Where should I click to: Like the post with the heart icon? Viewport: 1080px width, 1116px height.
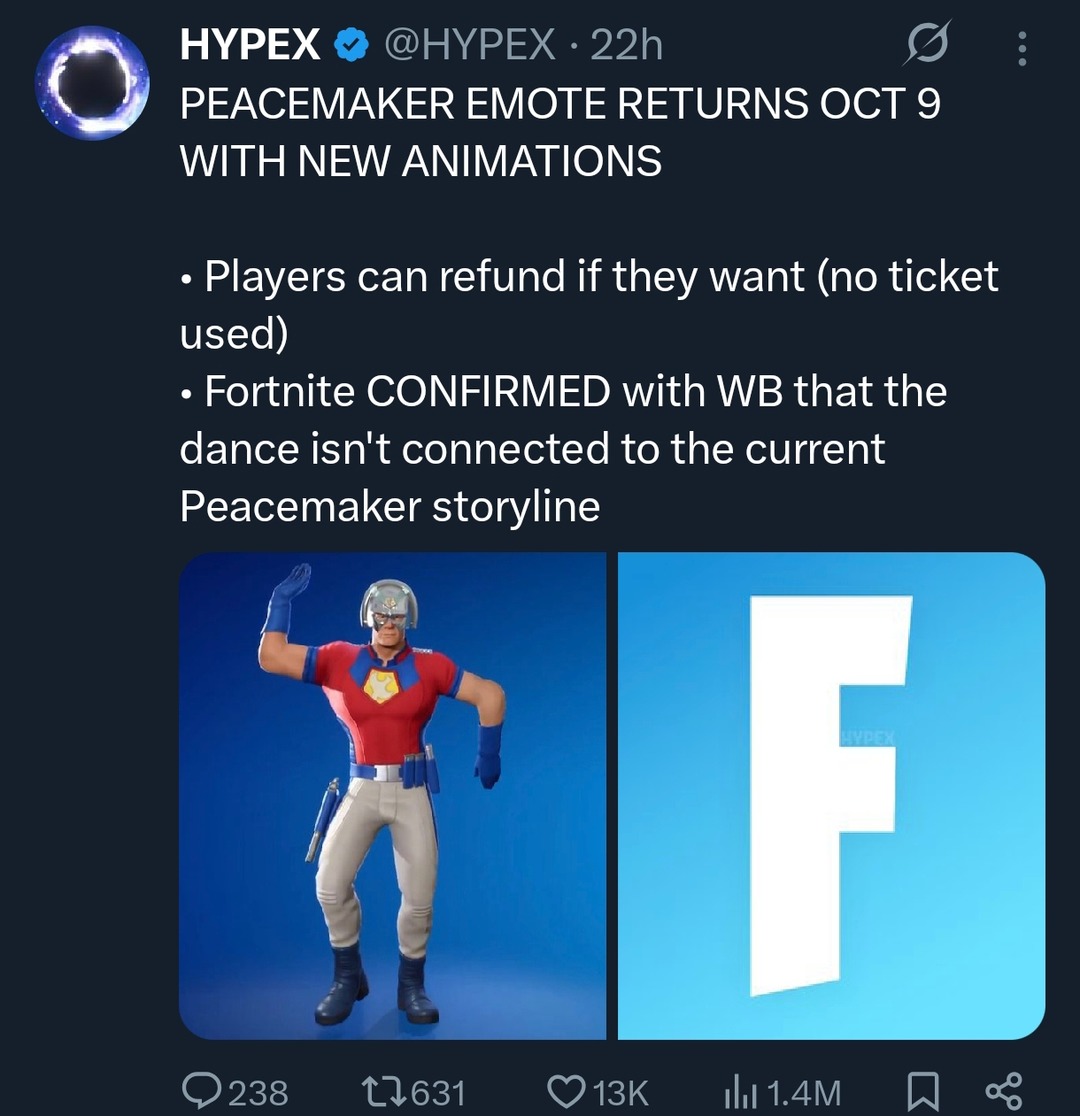tap(570, 1091)
